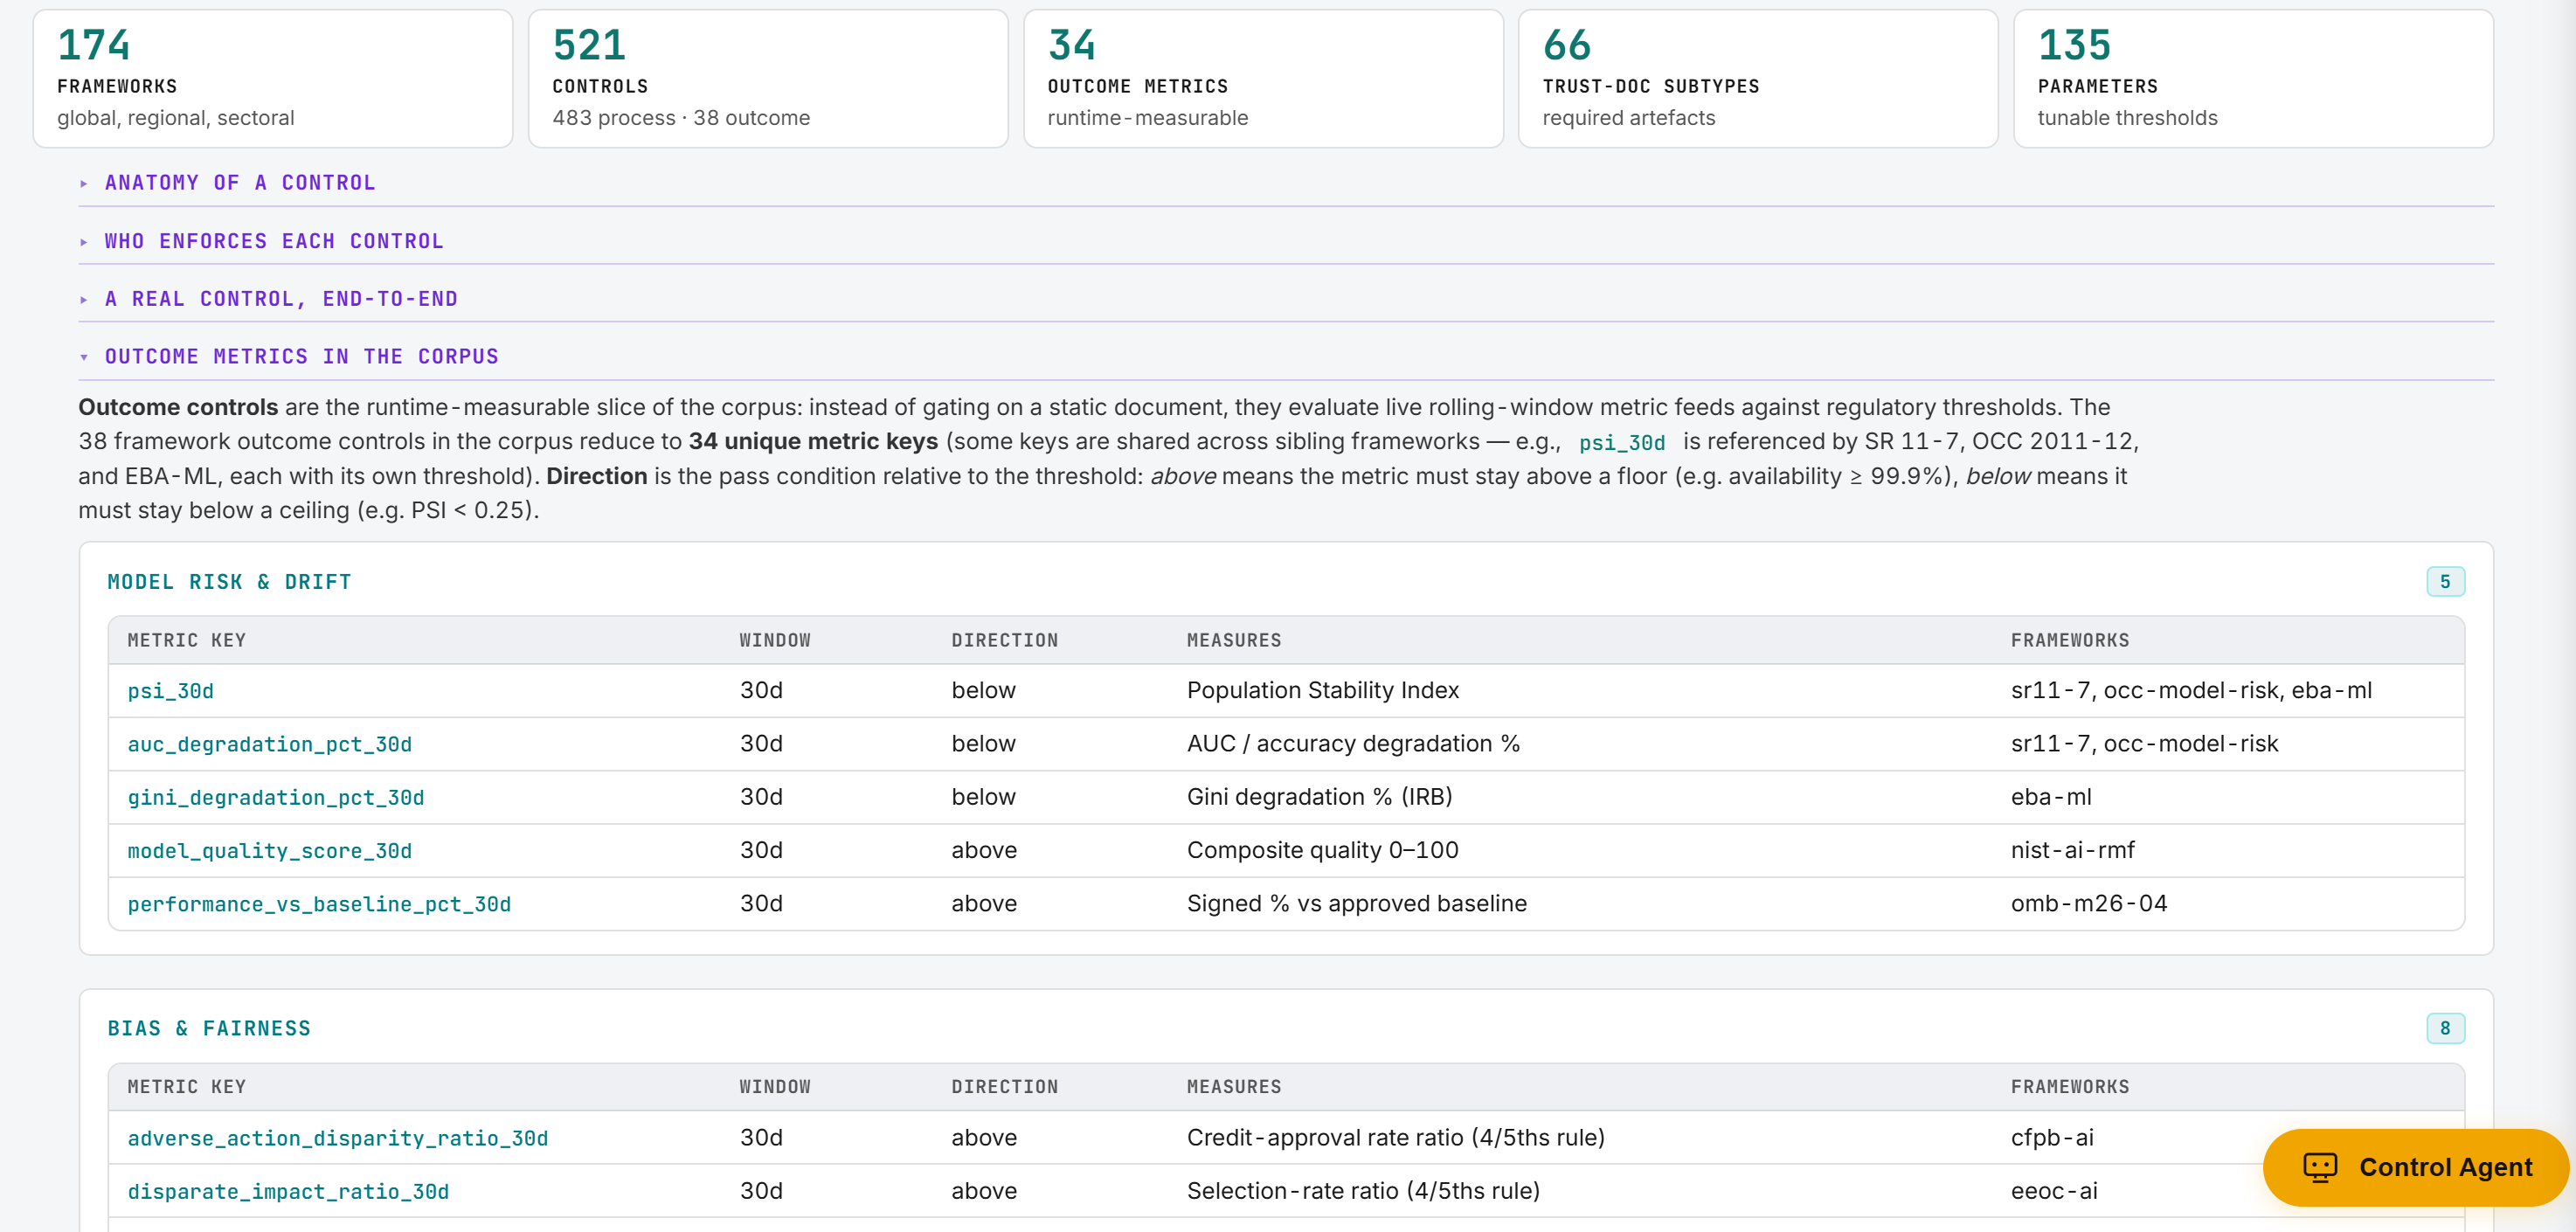Open the model_quality_score_30d metric key
The width and height of the screenshot is (2576, 1232).
[x=269, y=851]
